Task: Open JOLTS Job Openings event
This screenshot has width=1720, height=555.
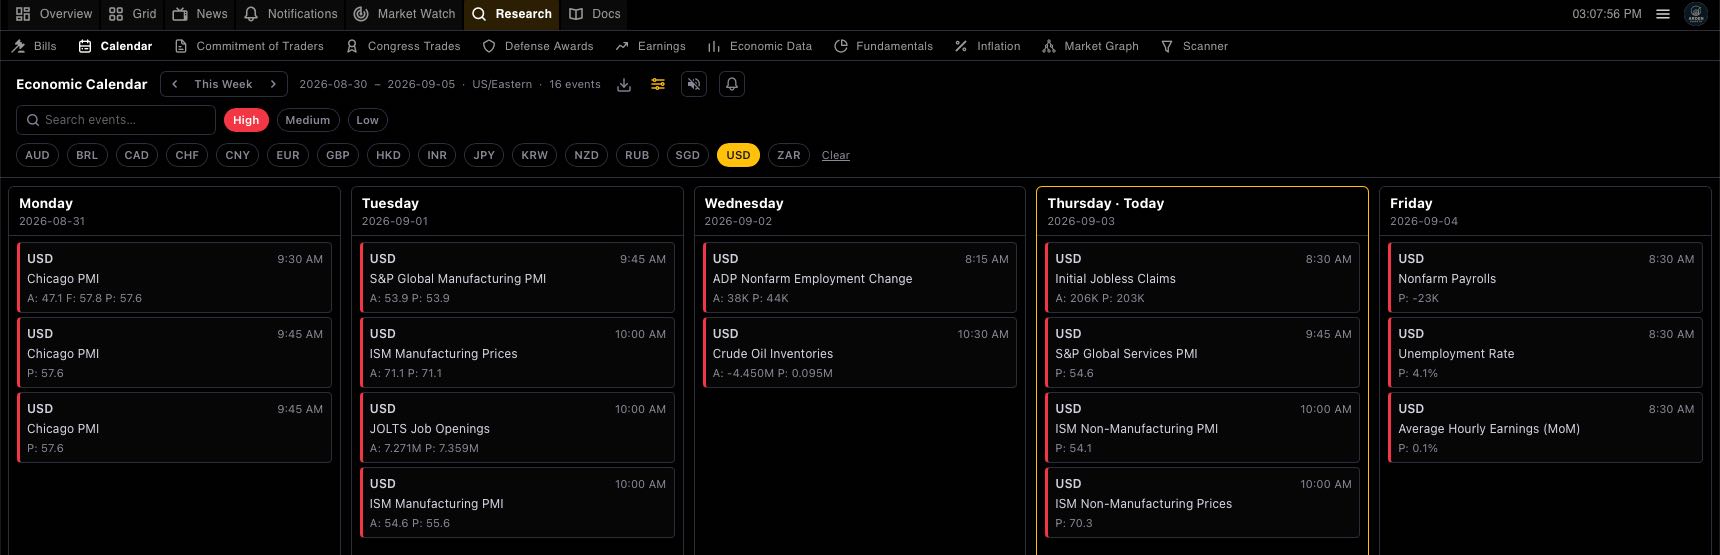Action: tap(517, 428)
